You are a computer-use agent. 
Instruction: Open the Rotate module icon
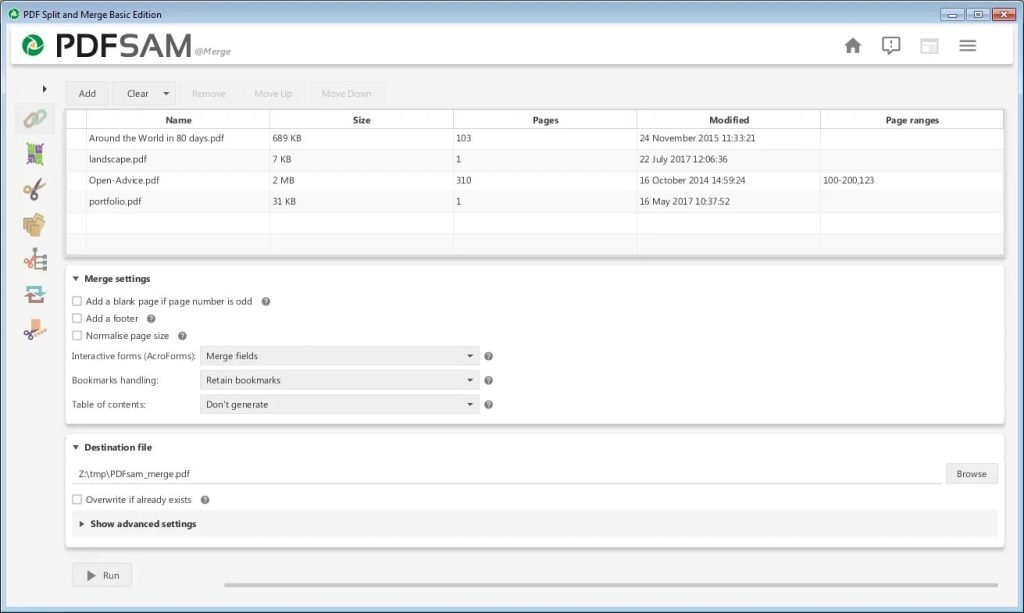click(35, 294)
